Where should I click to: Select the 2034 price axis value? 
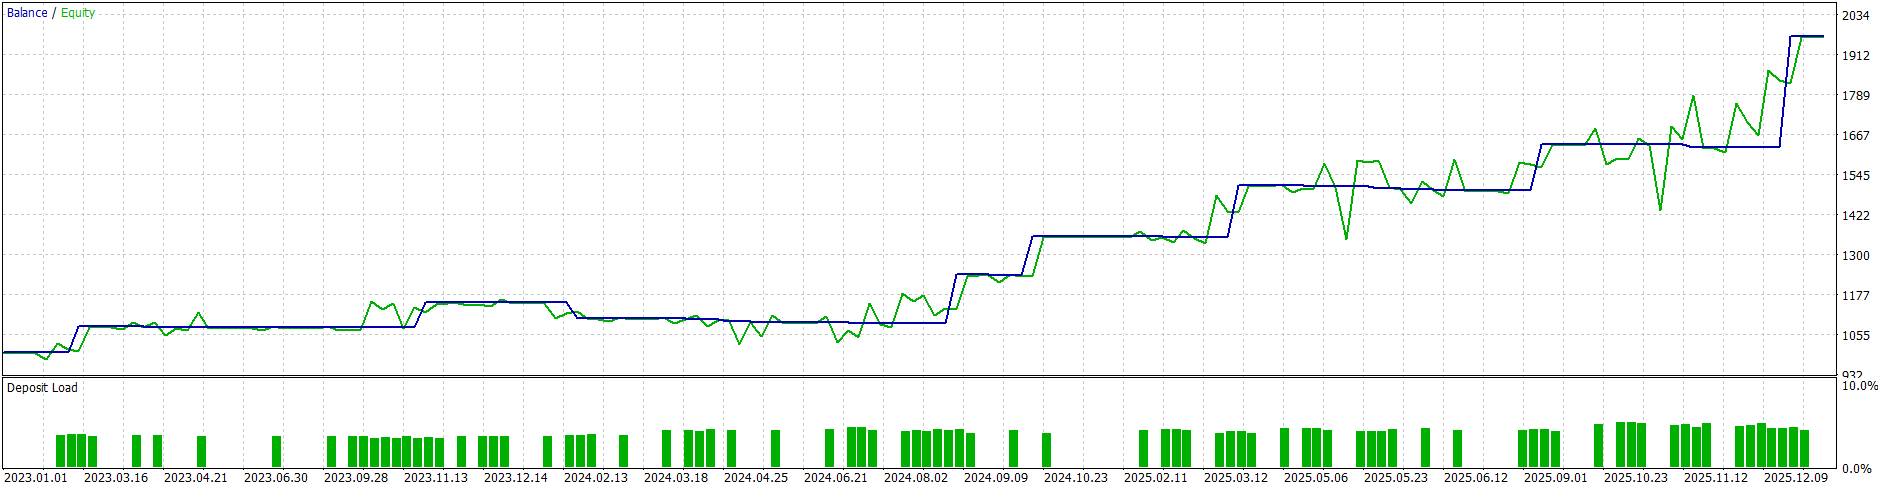point(1856,16)
